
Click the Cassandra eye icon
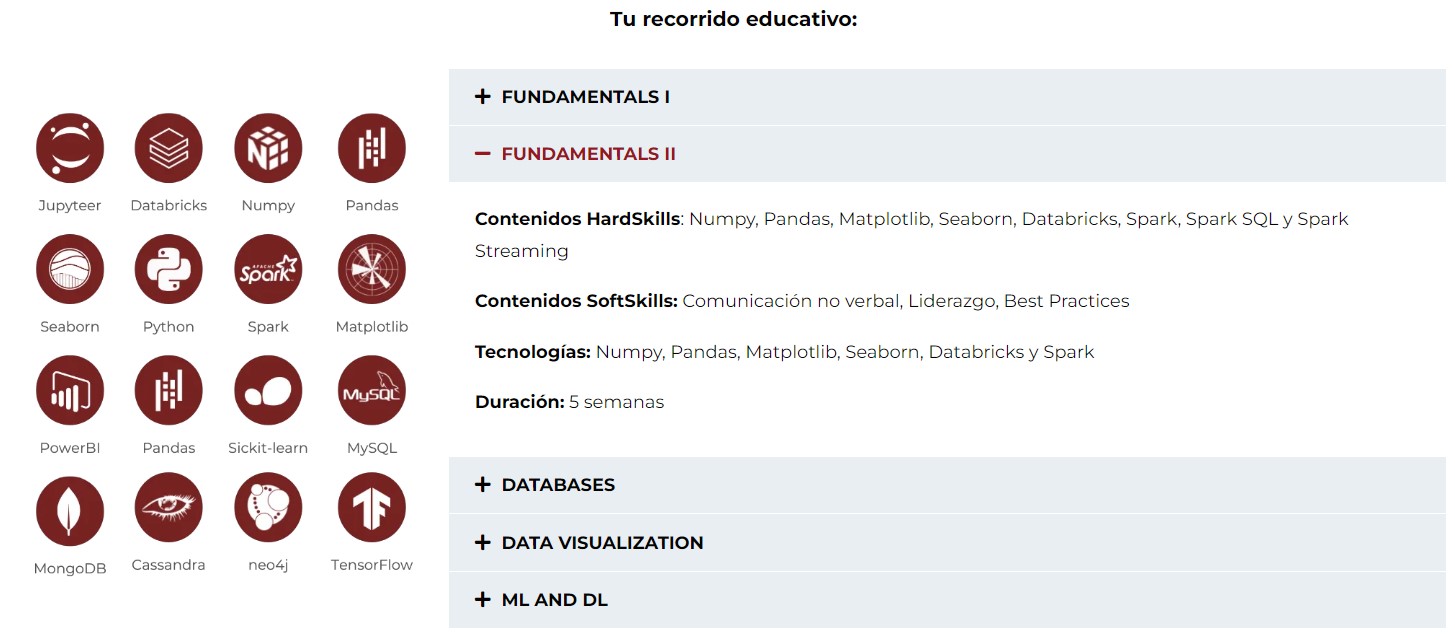click(169, 508)
